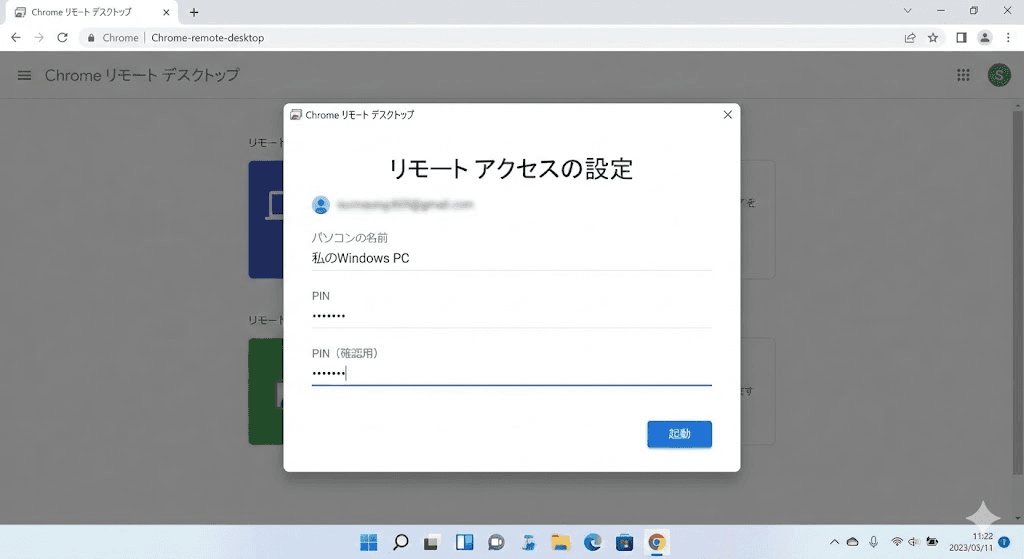Click the 起動 button
The width and height of the screenshot is (1024, 559).
click(679, 434)
